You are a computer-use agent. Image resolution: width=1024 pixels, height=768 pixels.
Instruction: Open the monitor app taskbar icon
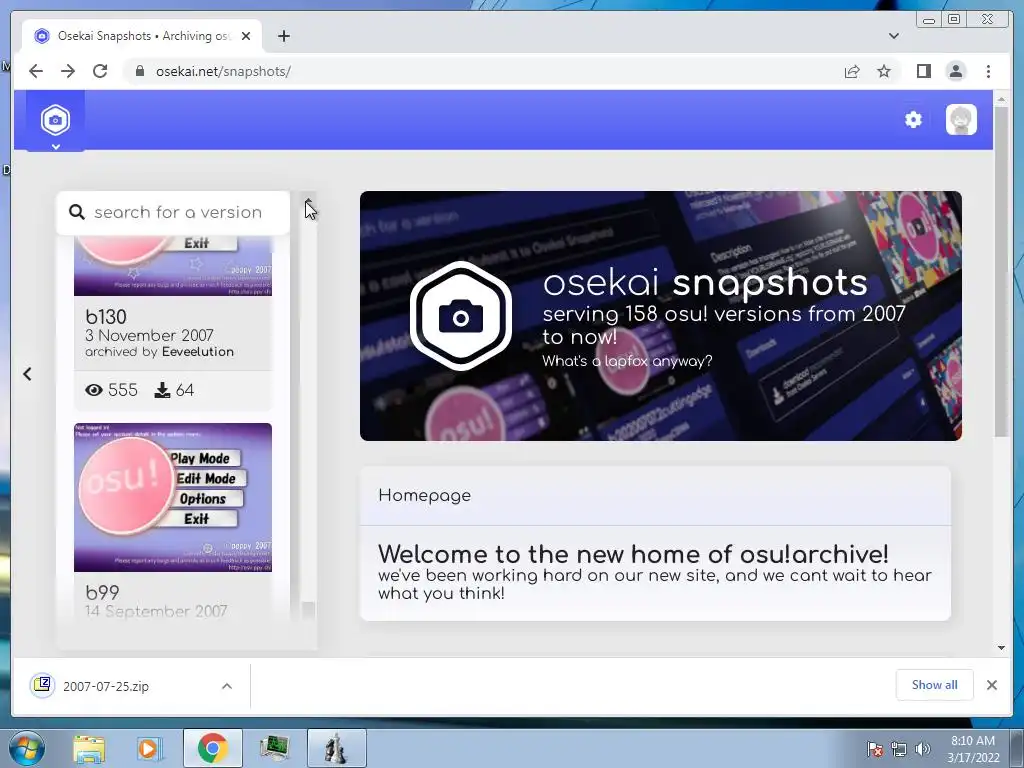[x=274, y=748]
